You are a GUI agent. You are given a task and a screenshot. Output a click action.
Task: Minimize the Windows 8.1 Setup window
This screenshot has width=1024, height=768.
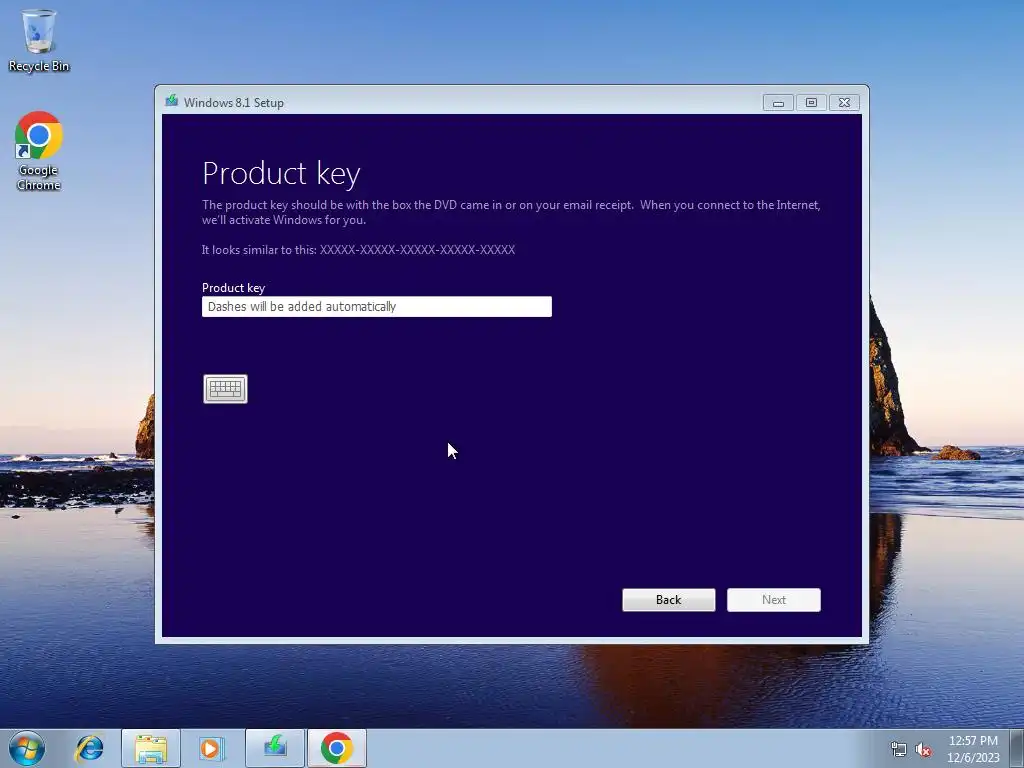pos(778,103)
